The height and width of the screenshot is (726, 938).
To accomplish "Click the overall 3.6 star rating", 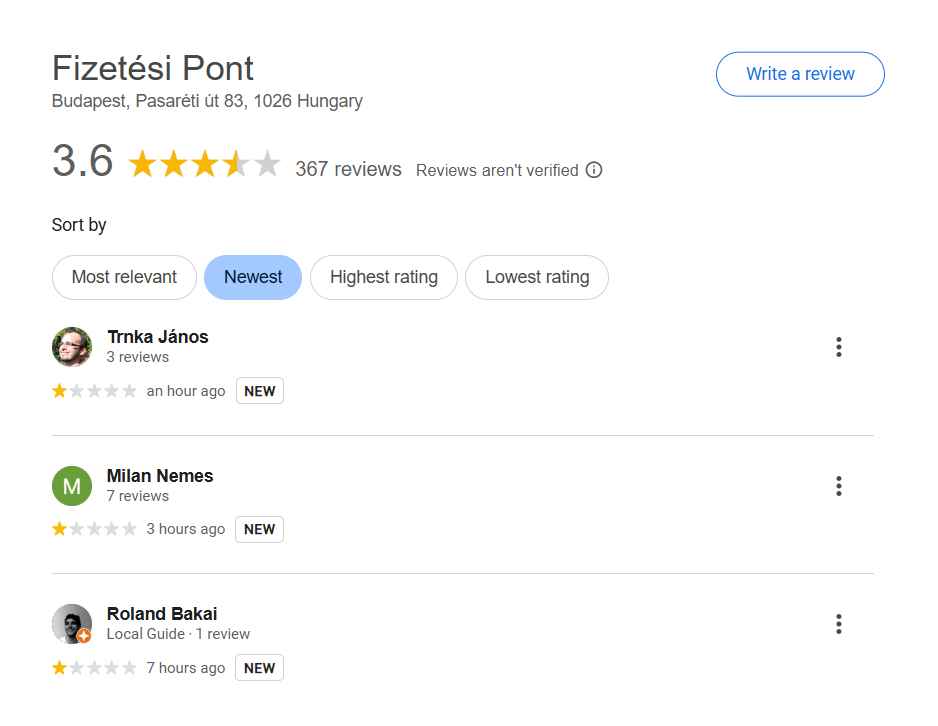I will tap(204, 163).
